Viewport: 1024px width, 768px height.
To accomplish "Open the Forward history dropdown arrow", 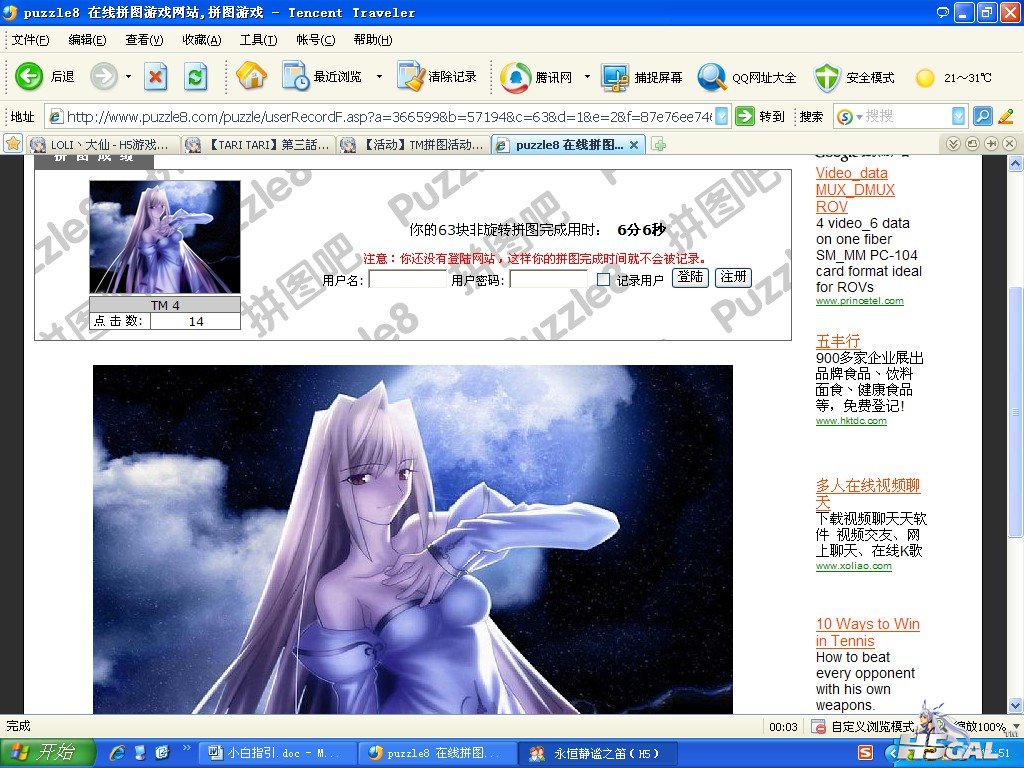I will click(x=128, y=76).
